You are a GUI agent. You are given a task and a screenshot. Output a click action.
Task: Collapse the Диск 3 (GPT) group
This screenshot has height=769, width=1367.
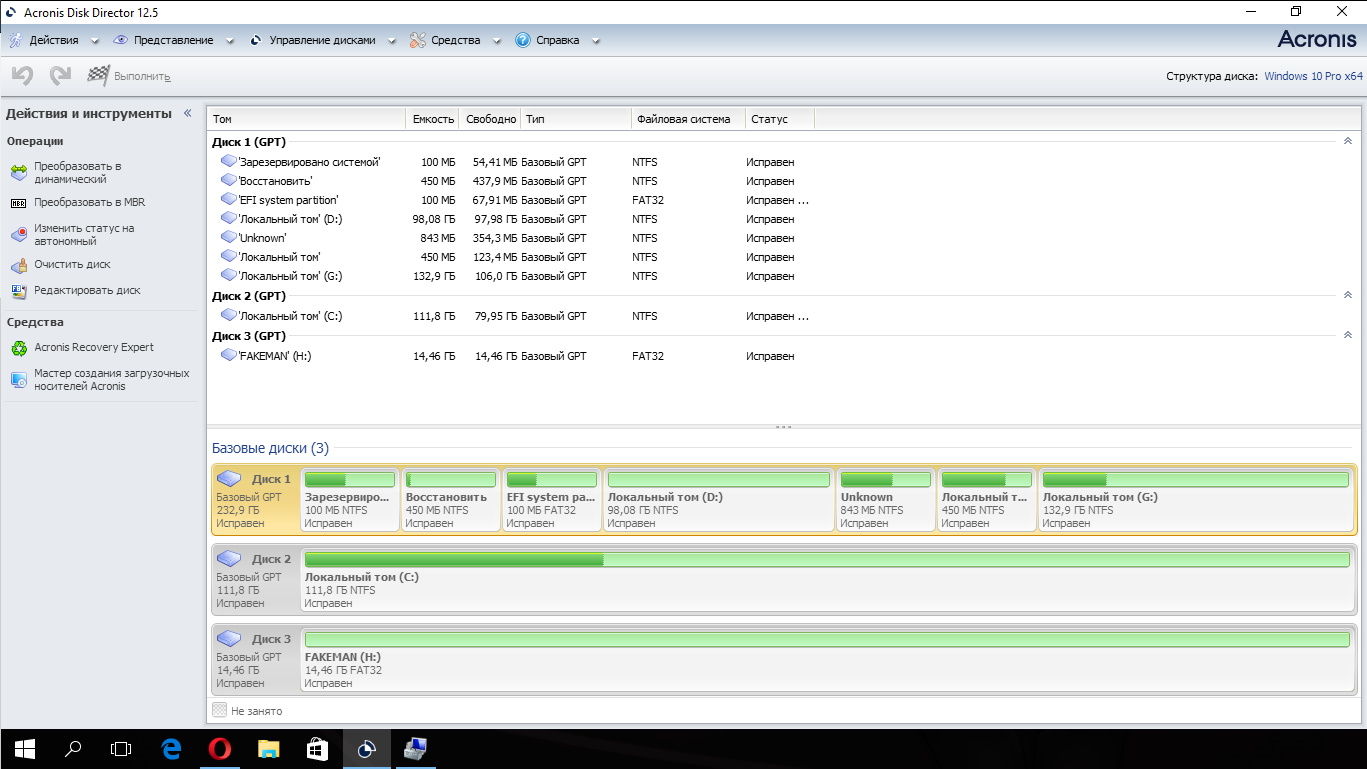pyautogui.click(x=1347, y=335)
